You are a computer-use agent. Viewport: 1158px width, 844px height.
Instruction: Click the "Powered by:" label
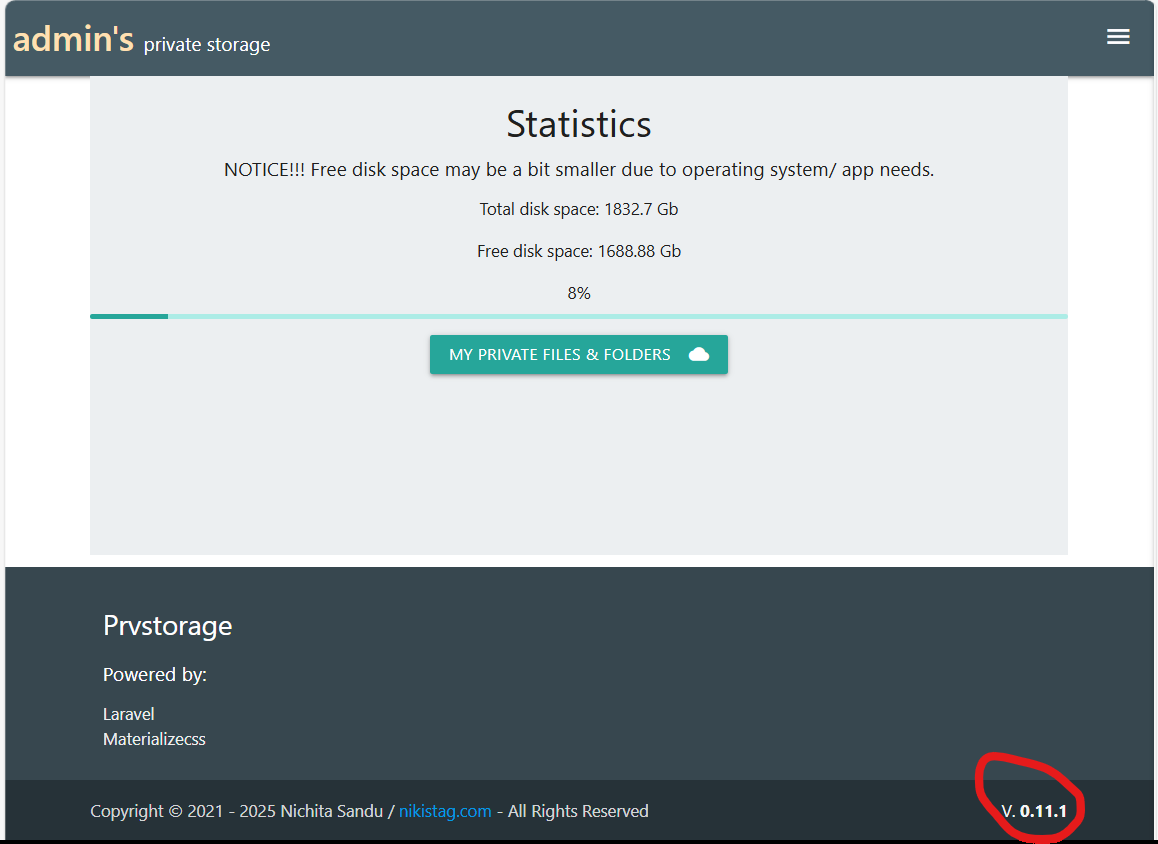coord(155,675)
